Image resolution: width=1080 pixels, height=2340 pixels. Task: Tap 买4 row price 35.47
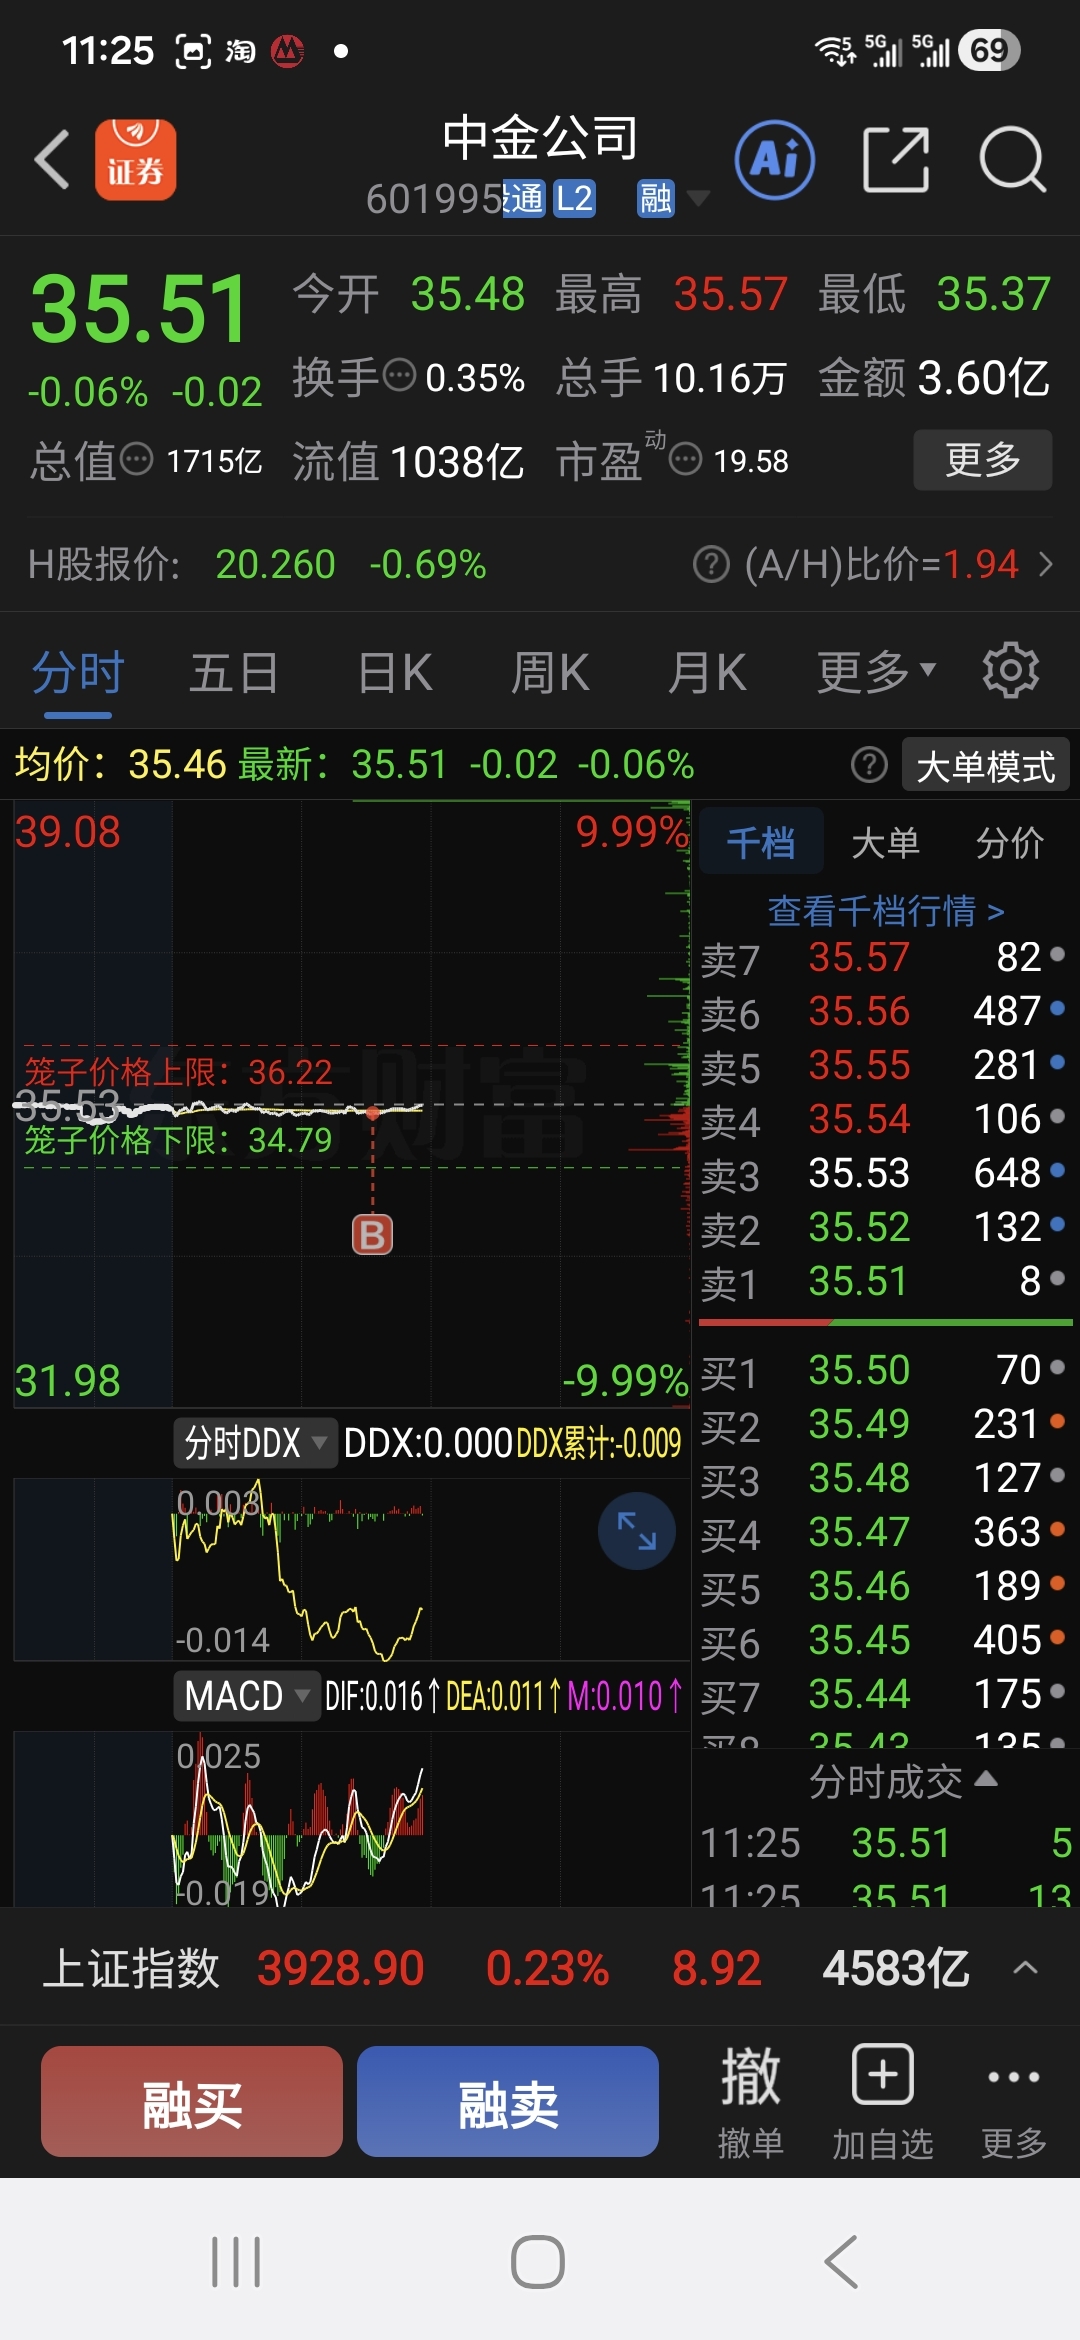859,1532
